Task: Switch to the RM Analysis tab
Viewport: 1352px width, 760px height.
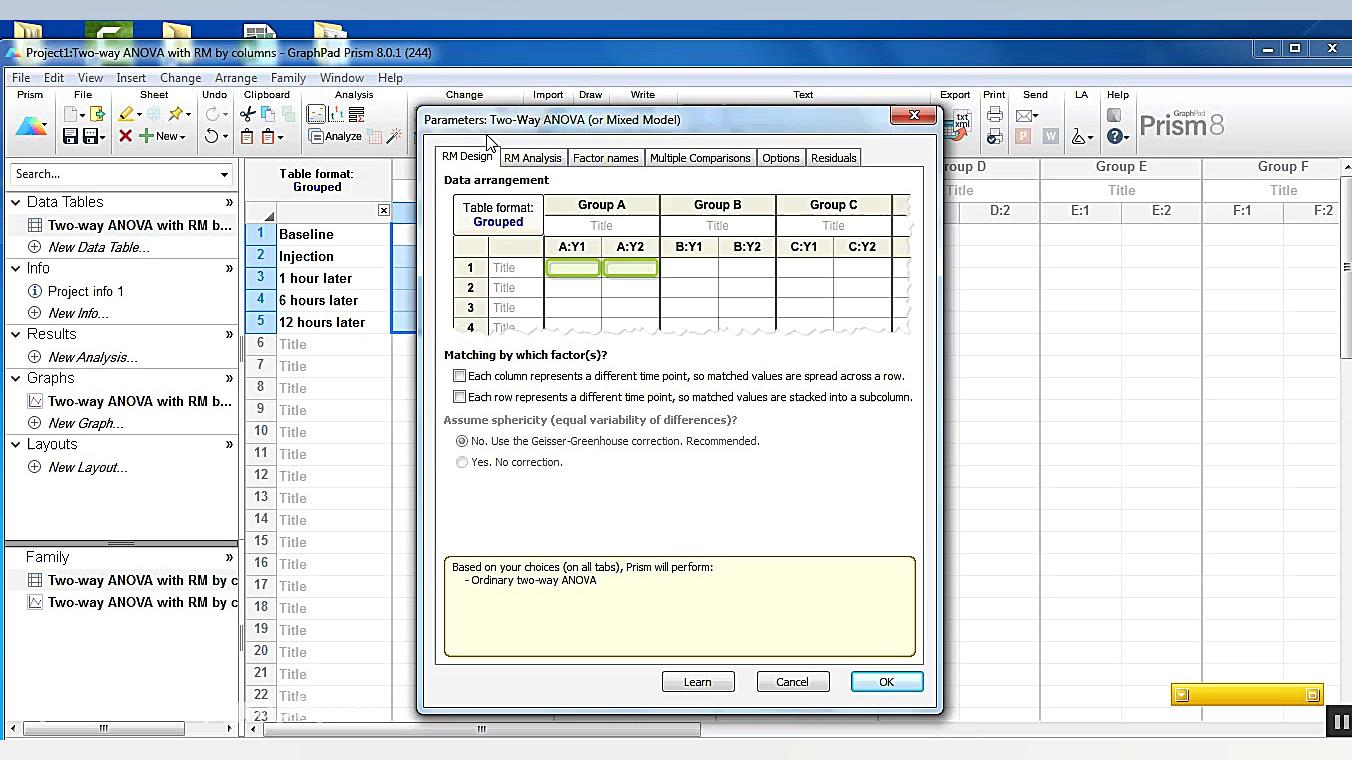Action: [532, 158]
